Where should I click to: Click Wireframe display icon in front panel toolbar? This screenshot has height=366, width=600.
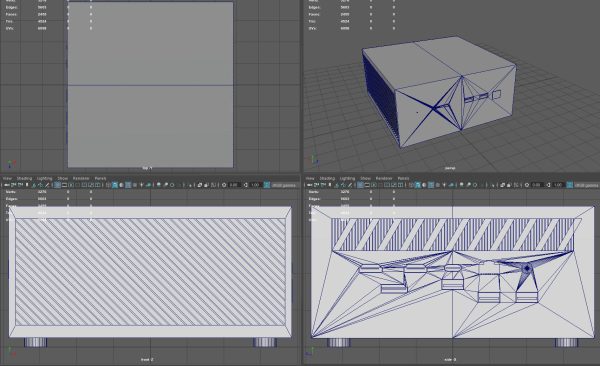coord(108,185)
